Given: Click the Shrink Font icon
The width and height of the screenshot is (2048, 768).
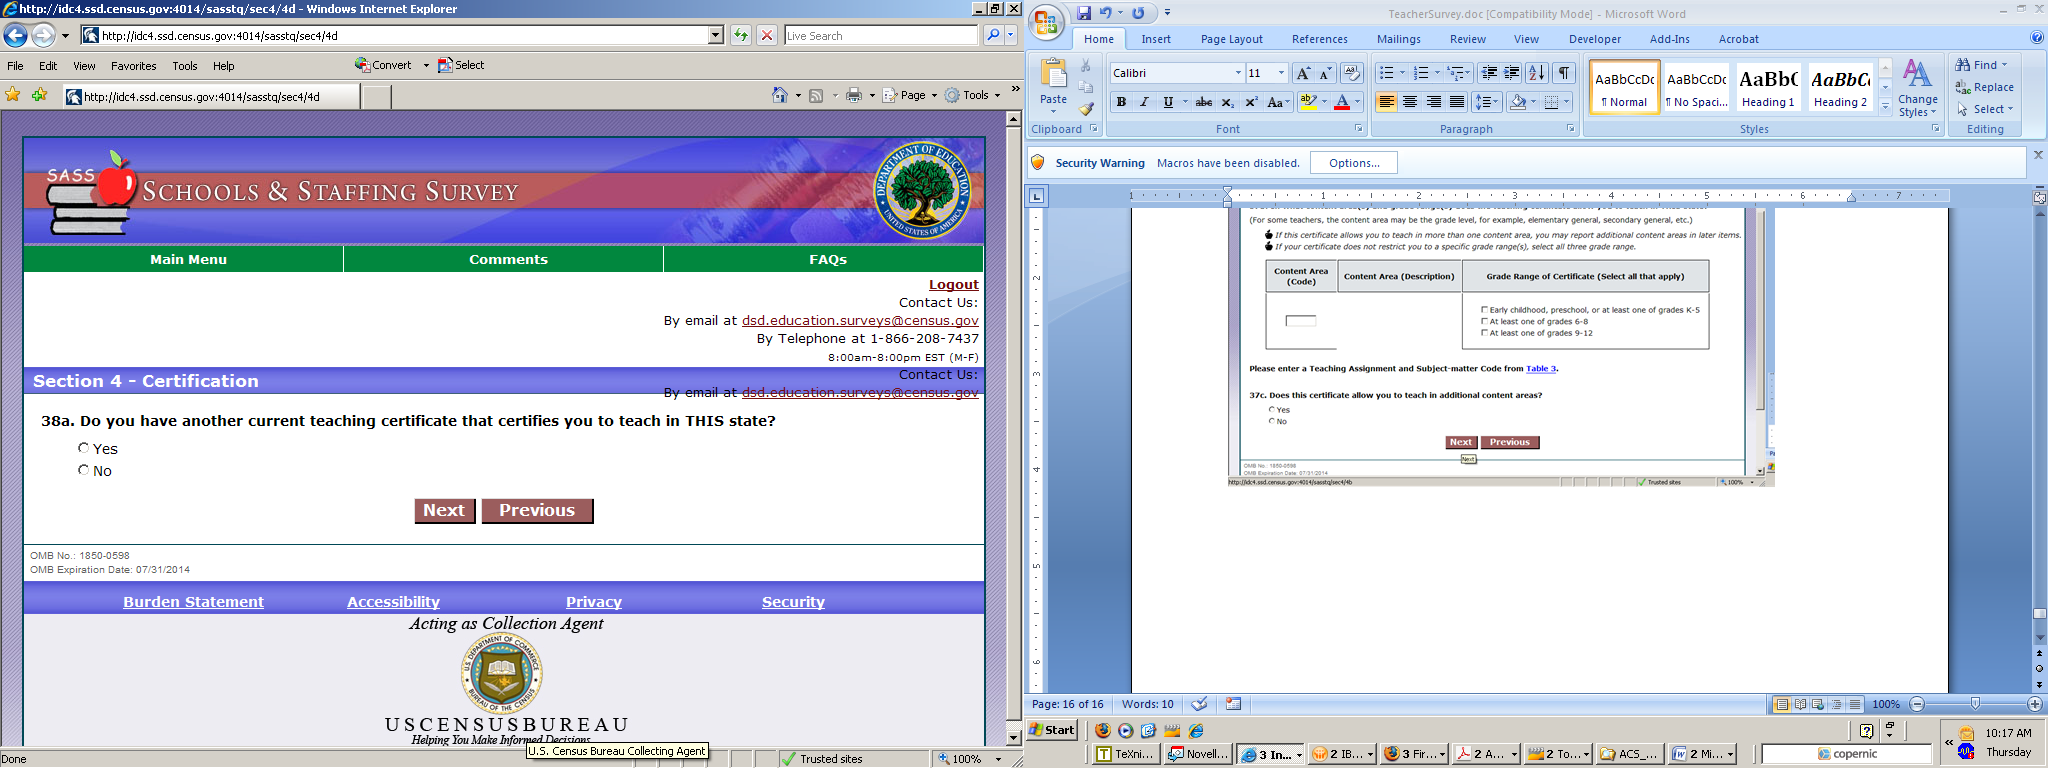Looking at the screenshot, I should [x=1325, y=73].
